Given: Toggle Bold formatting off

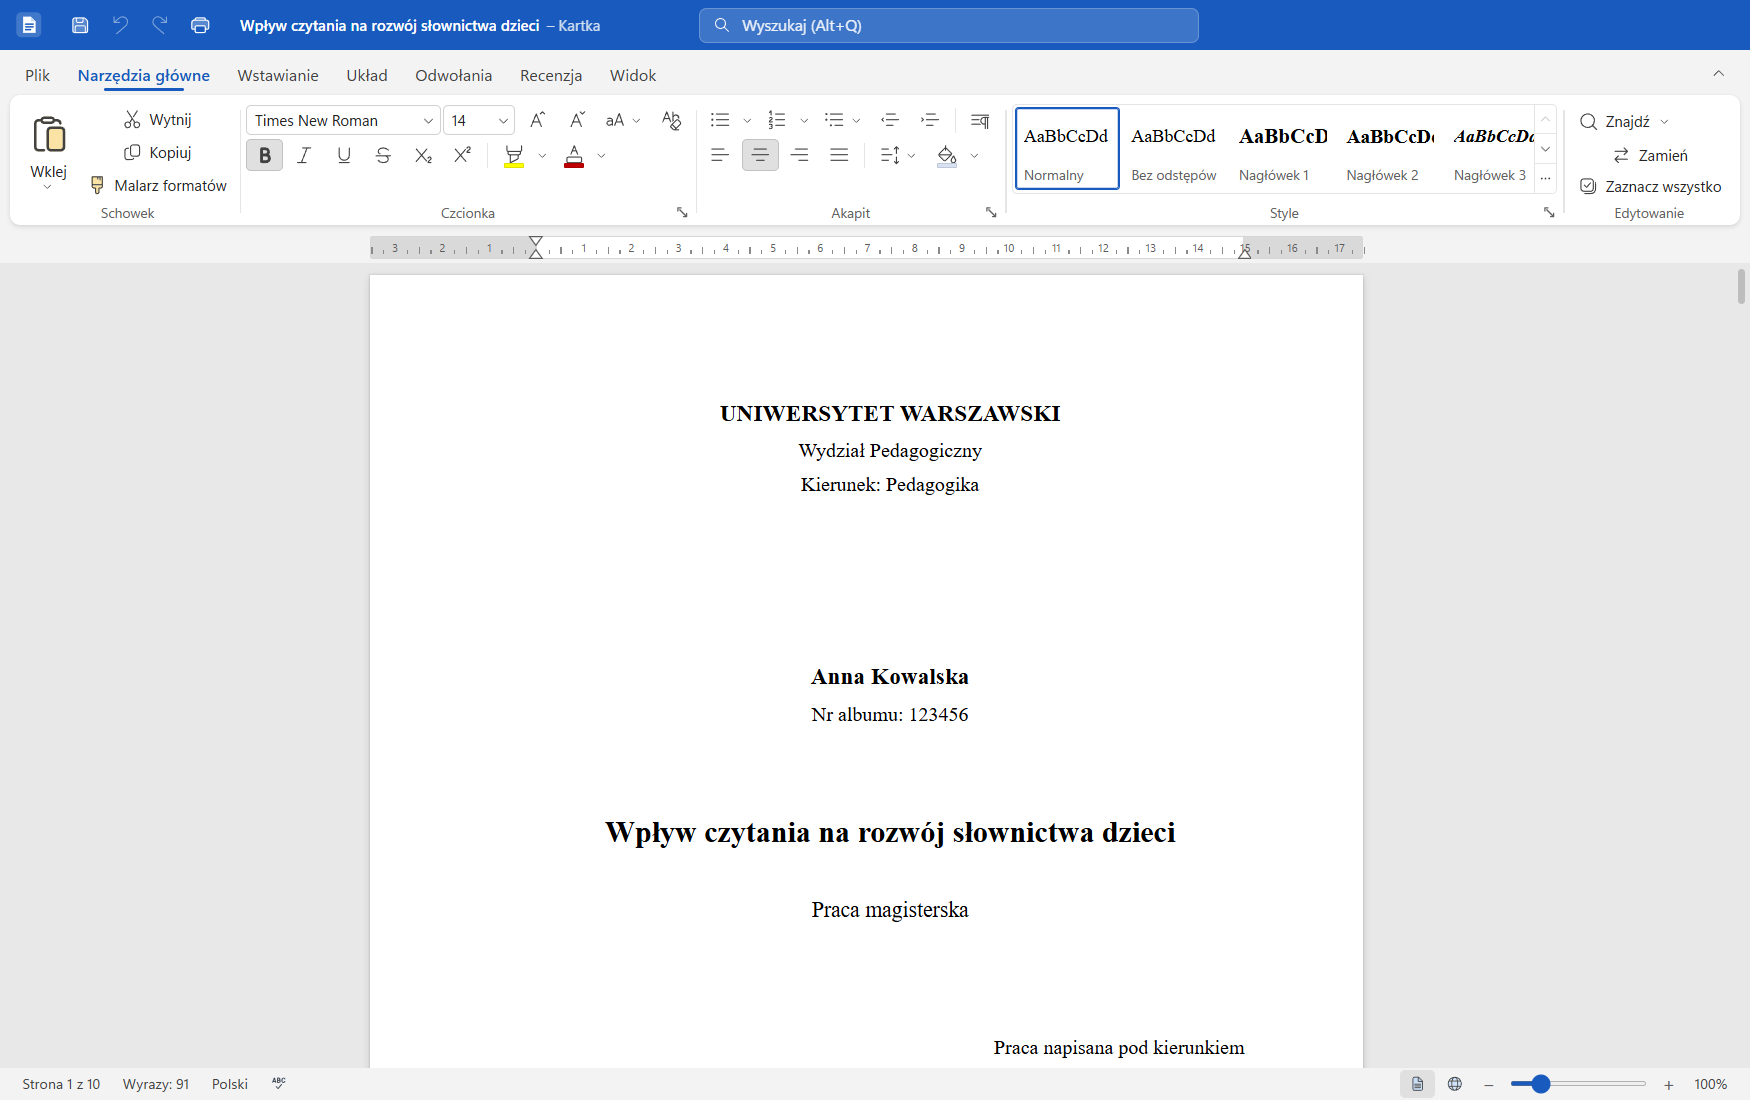Looking at the screenshot, I should click(265, 155).
